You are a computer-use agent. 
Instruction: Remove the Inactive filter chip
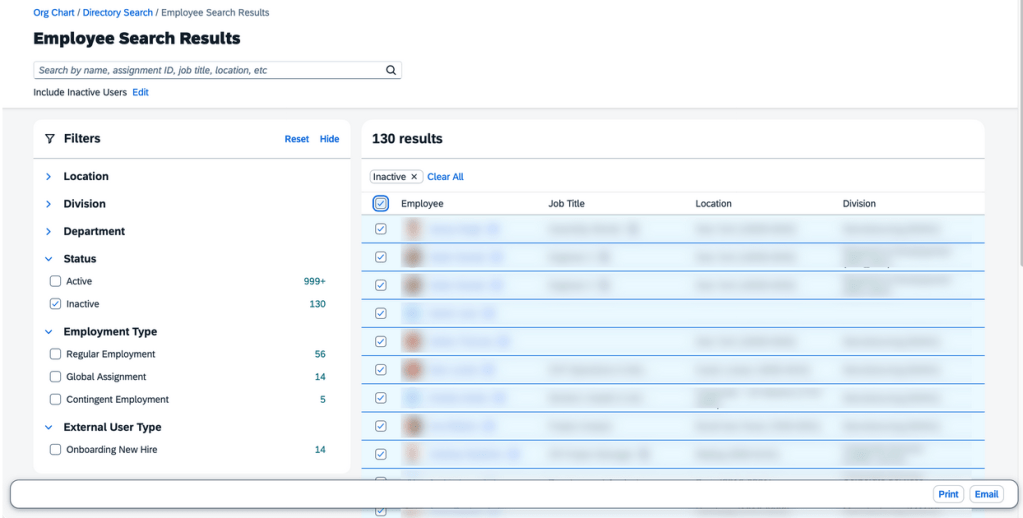tap(414, 177)
